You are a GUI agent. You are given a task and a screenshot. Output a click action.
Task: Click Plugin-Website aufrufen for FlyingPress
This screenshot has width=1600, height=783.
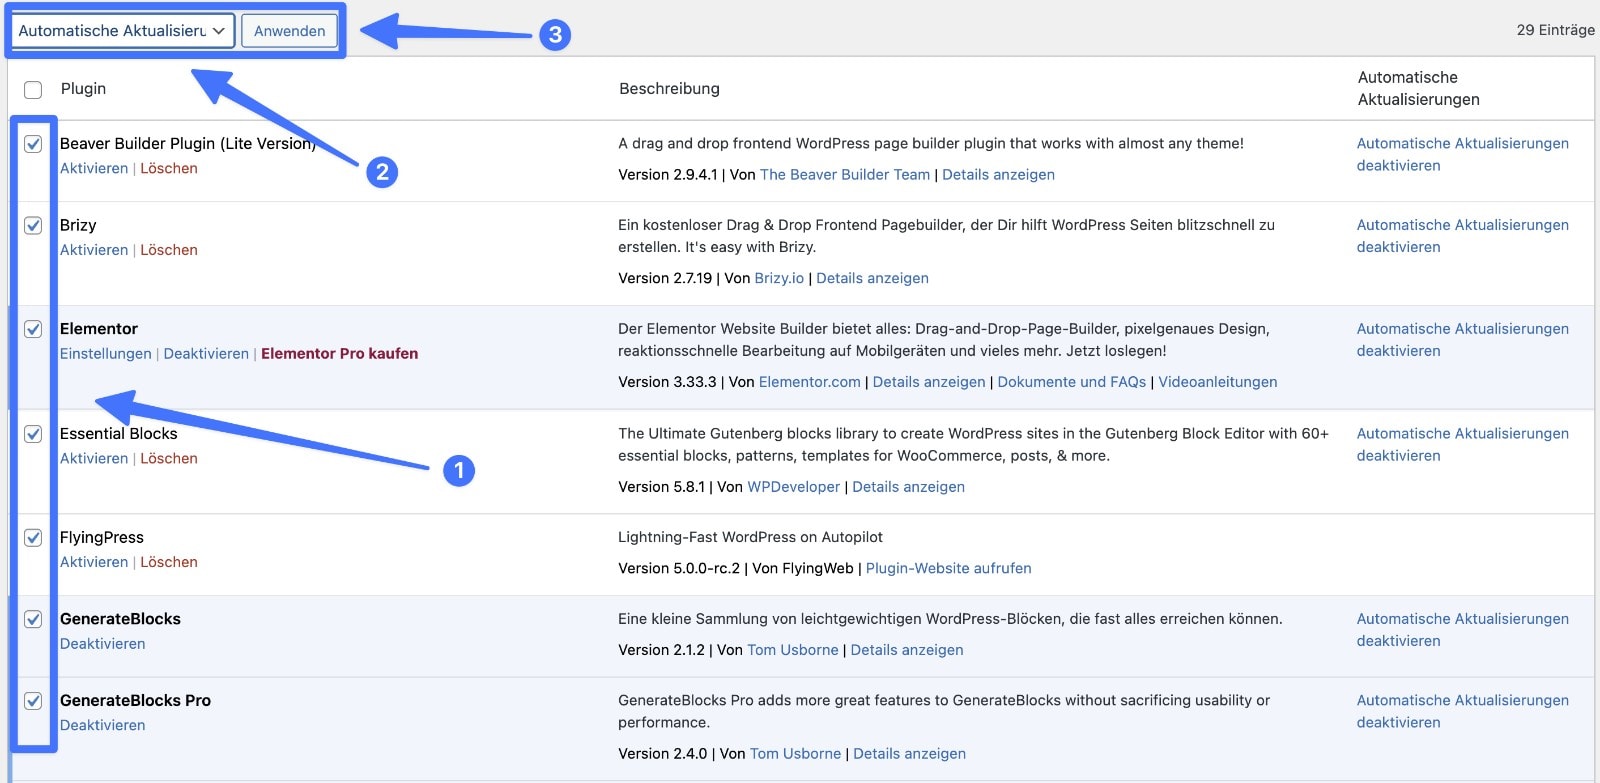click(949, 568)
